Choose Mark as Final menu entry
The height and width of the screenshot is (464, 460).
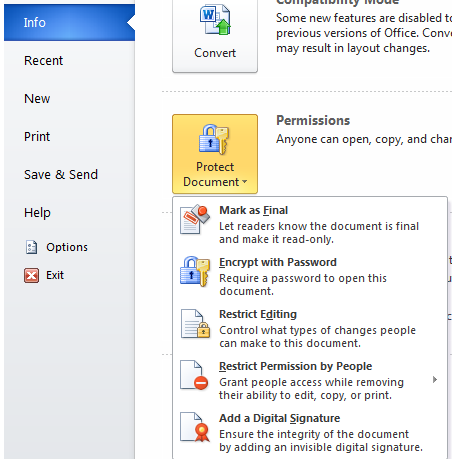(310, 224)
